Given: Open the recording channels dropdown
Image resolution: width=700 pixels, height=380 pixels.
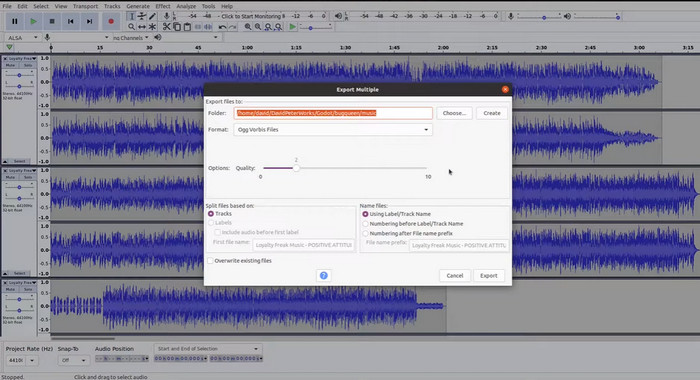Looking at the screenshot, I should pos(130,38).
